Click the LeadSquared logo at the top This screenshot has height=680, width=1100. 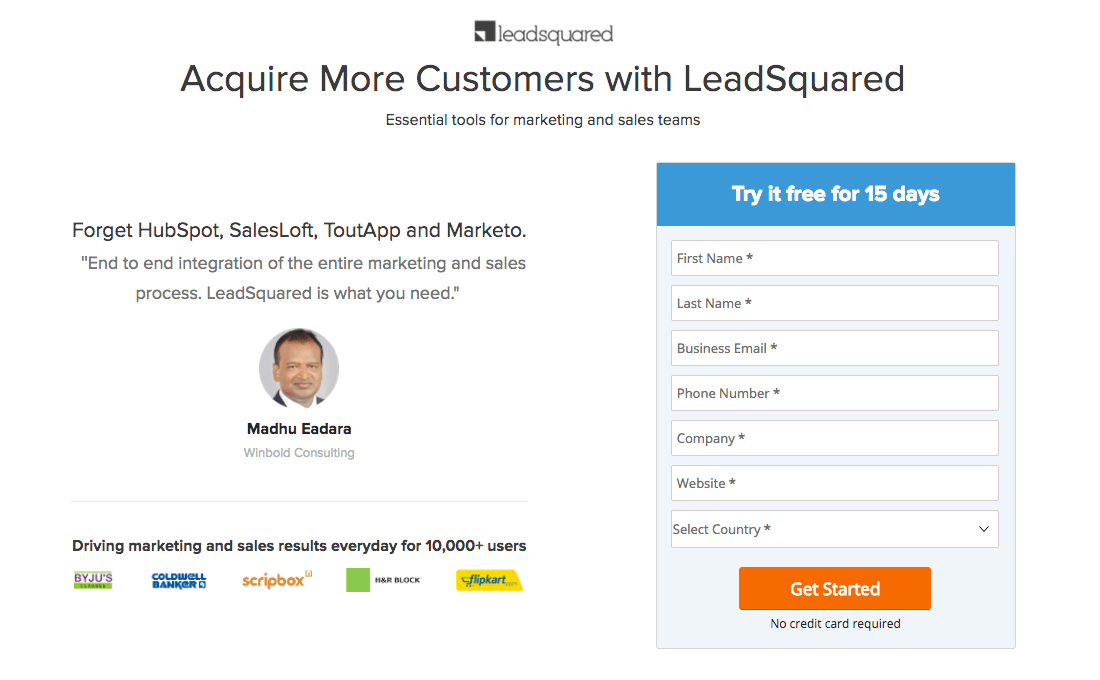(543, 32)
